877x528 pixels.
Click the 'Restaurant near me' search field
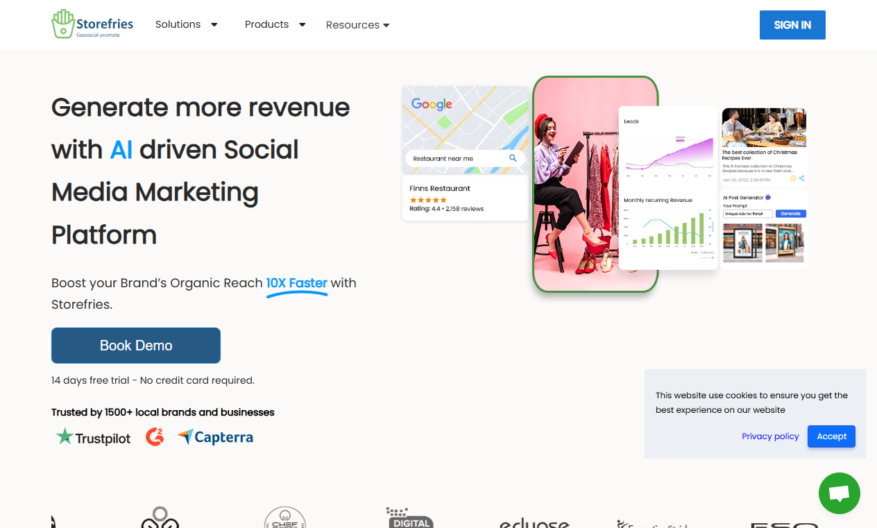[x=465, y=158]
